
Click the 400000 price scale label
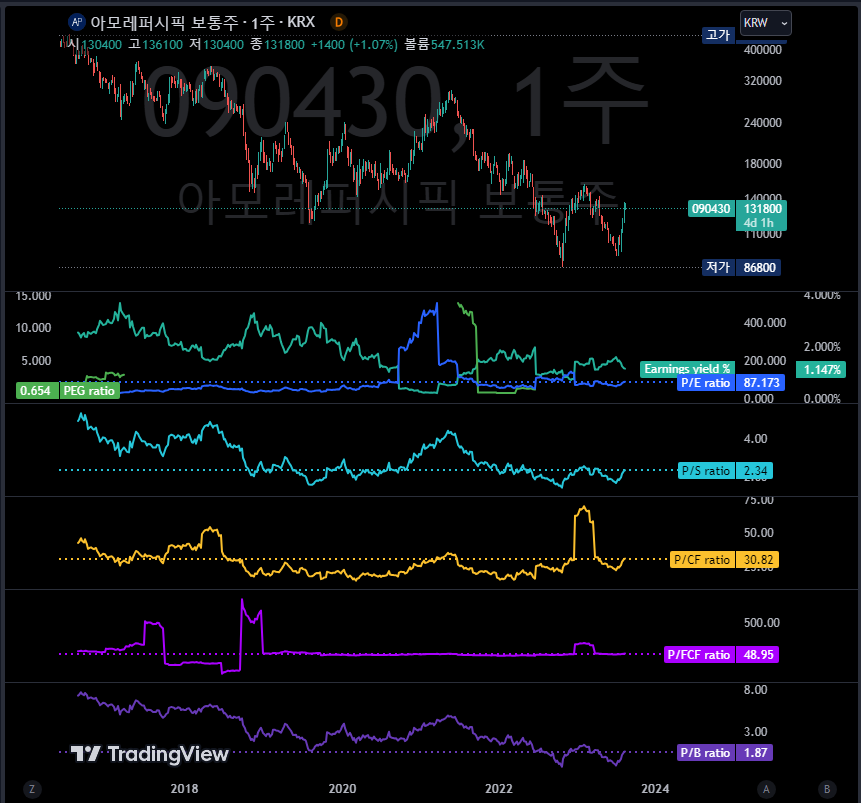(763, 50)
